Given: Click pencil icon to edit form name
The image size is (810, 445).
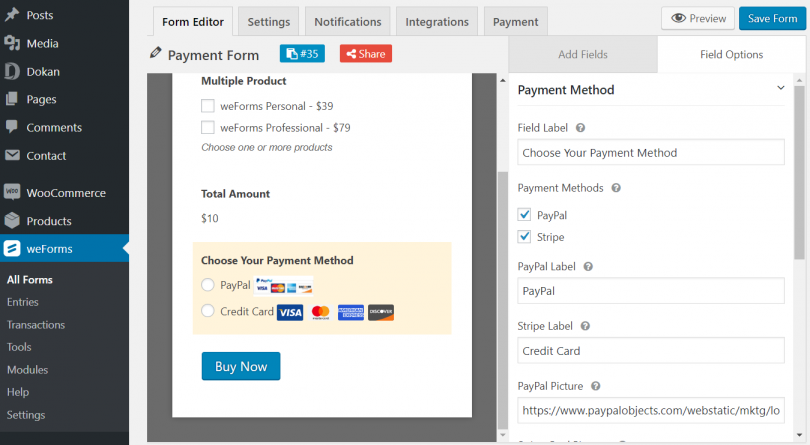Looking at the screenshot, I should pos(155,53).
